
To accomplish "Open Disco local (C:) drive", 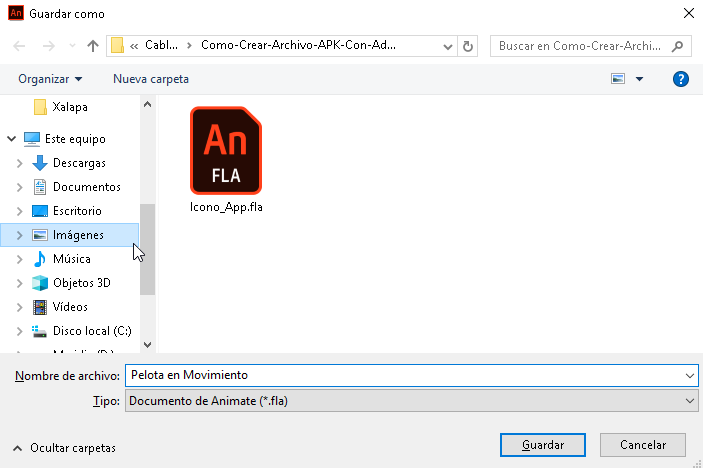I will coord(92,331).
